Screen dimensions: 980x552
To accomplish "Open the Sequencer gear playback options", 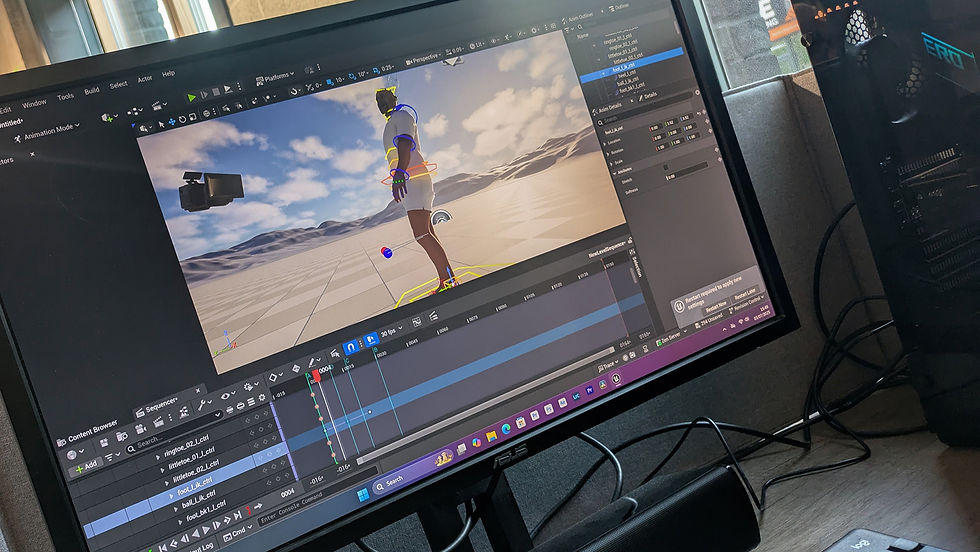I will (249, 386).
